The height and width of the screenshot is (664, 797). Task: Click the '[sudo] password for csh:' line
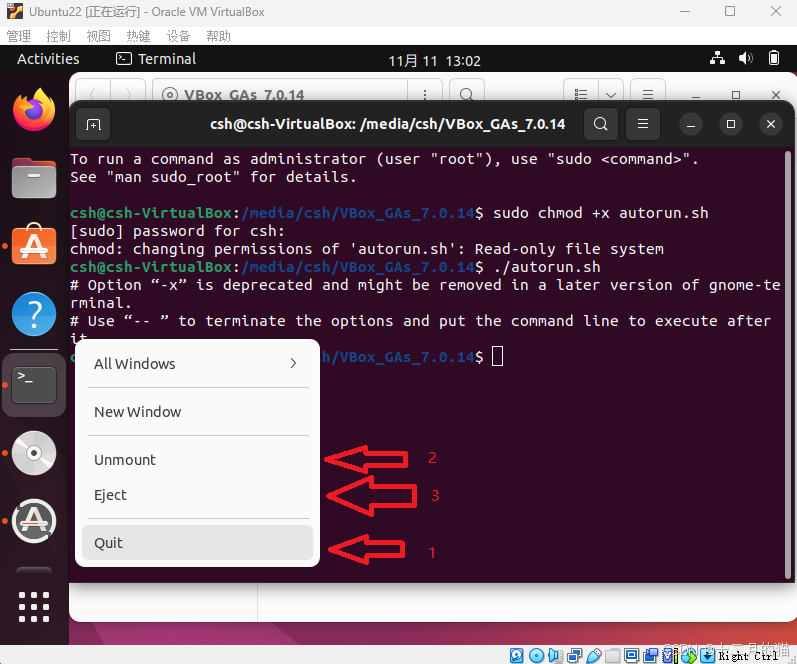(x=177, y=231)
